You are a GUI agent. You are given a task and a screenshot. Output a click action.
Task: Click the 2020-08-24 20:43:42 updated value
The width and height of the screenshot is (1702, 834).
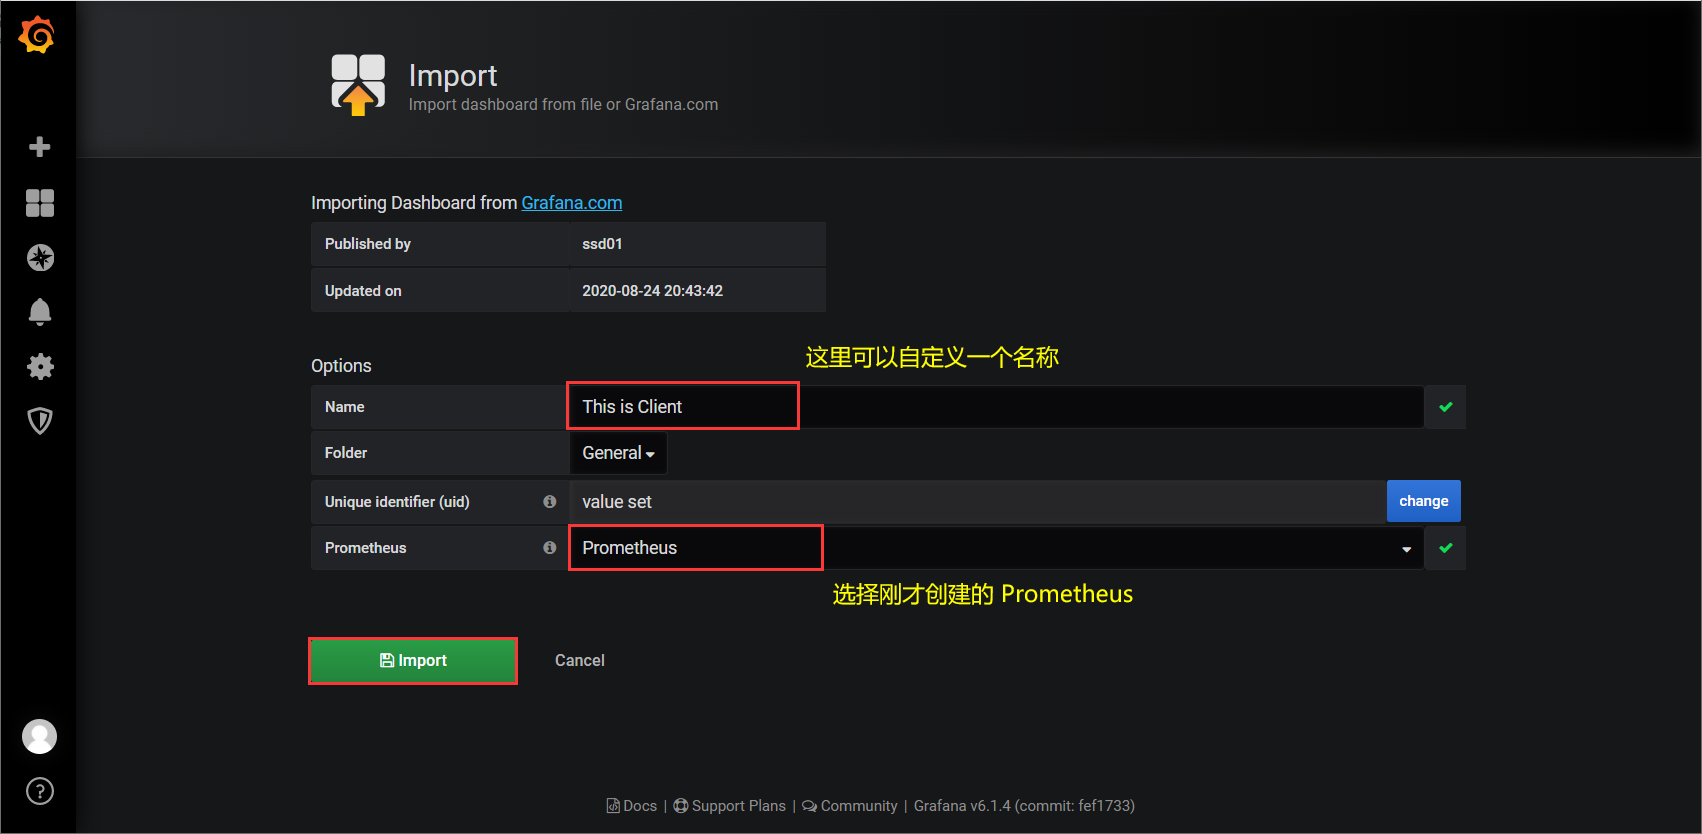652,291
